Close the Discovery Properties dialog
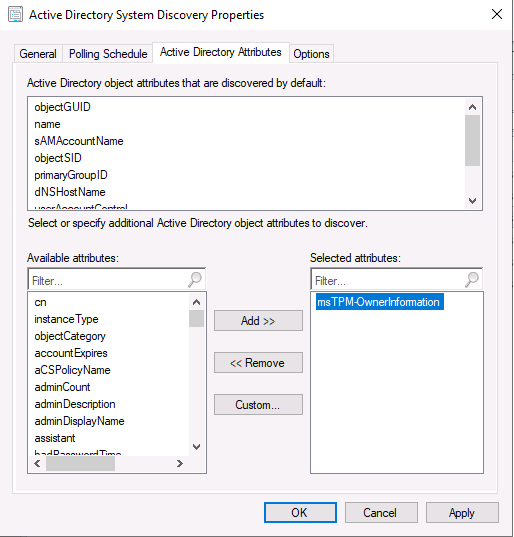 coord(497,14)
